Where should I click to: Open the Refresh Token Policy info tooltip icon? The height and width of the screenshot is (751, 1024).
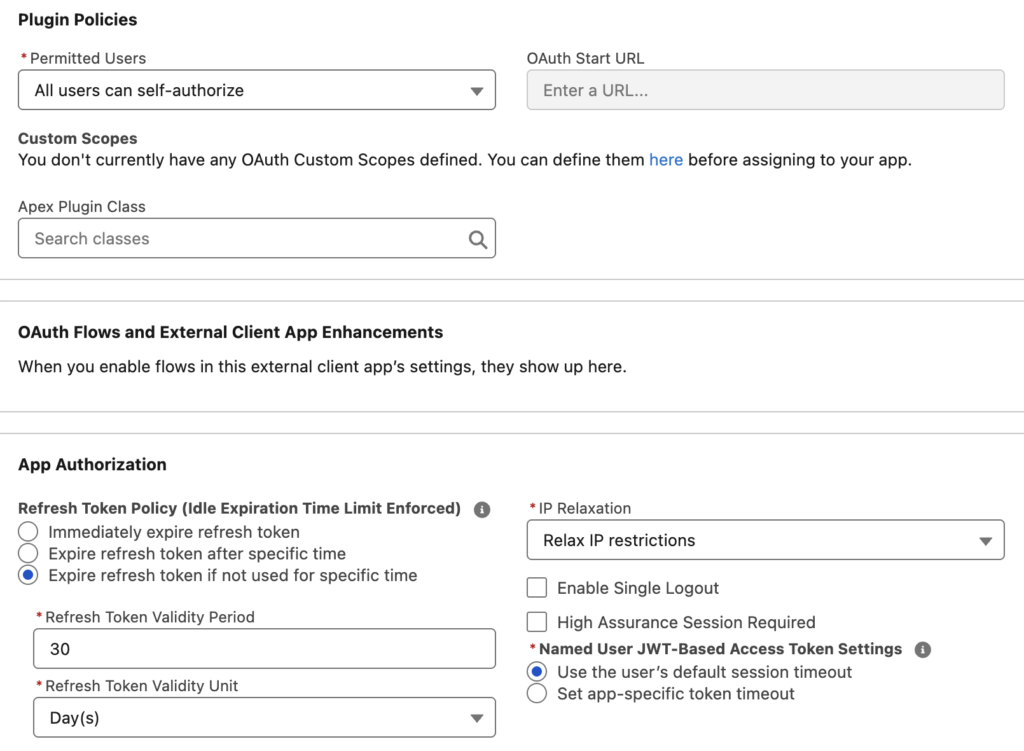(482, 509)
